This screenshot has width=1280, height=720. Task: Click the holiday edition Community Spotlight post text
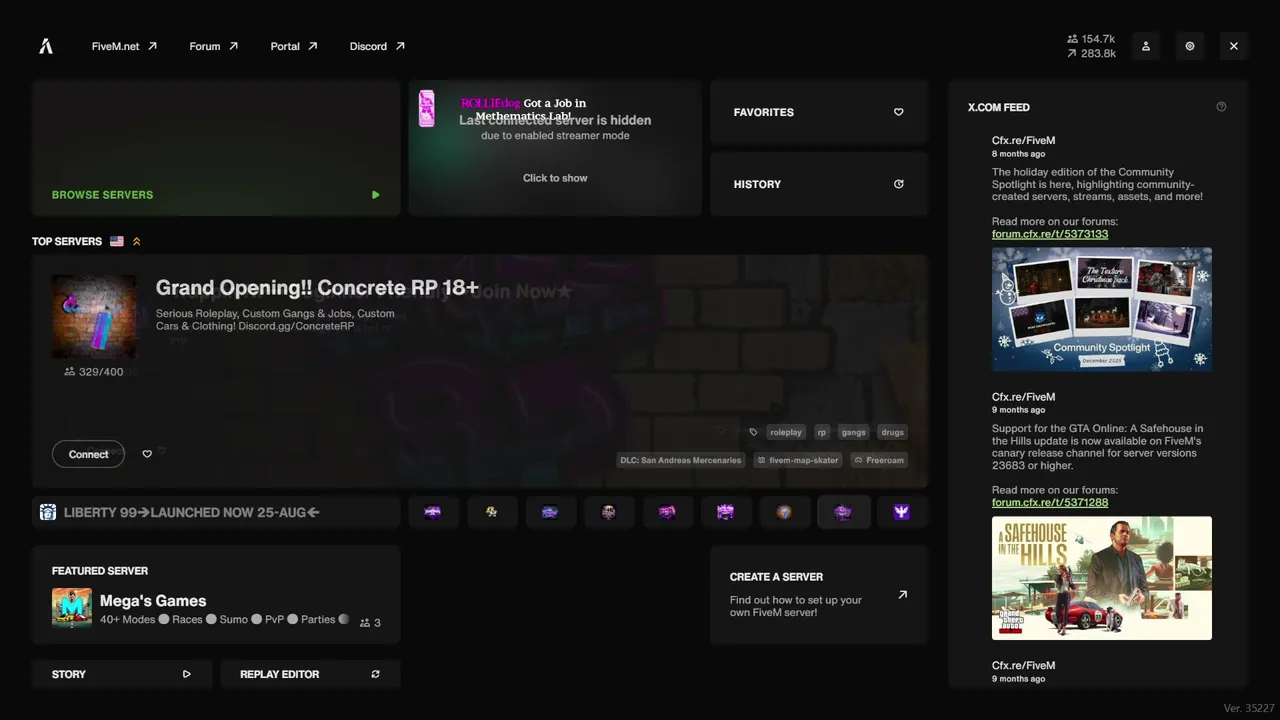[1097, 184]
